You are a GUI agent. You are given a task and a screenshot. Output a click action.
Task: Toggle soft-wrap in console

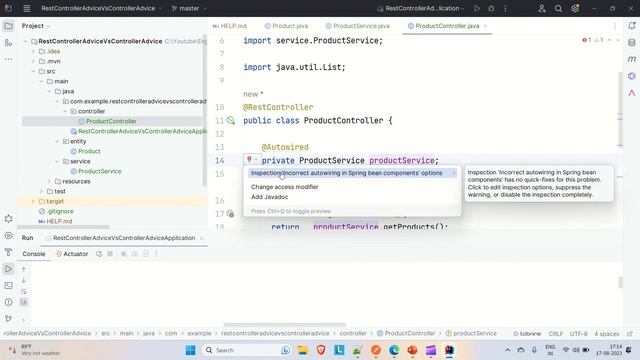click(24, 291)
